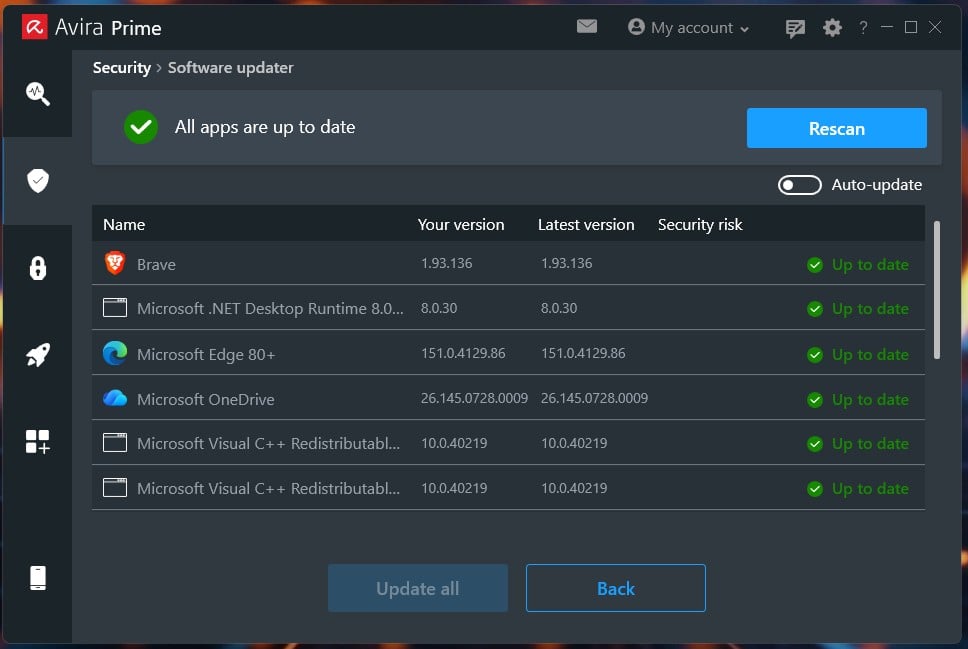
Task: Open the Privacy padlock sidebar icon
Action: pyautogui.click(x=38, y=268)
